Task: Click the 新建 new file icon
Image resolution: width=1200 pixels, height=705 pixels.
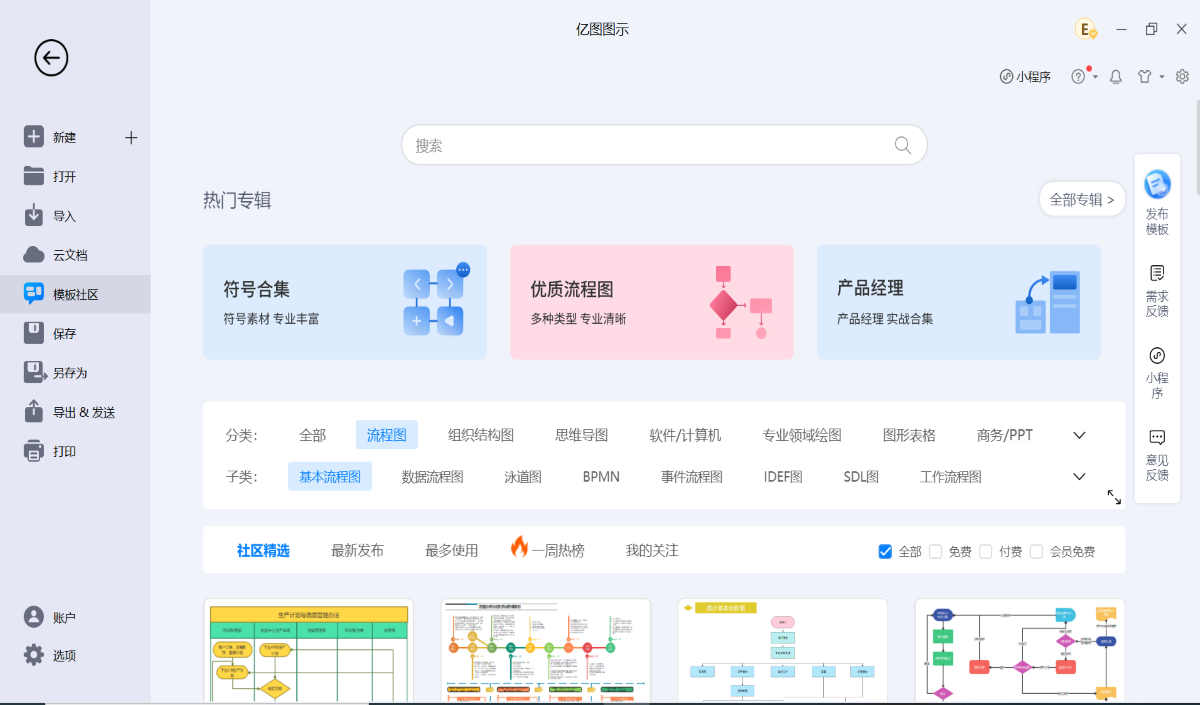Action: click(x=34, y=137)
